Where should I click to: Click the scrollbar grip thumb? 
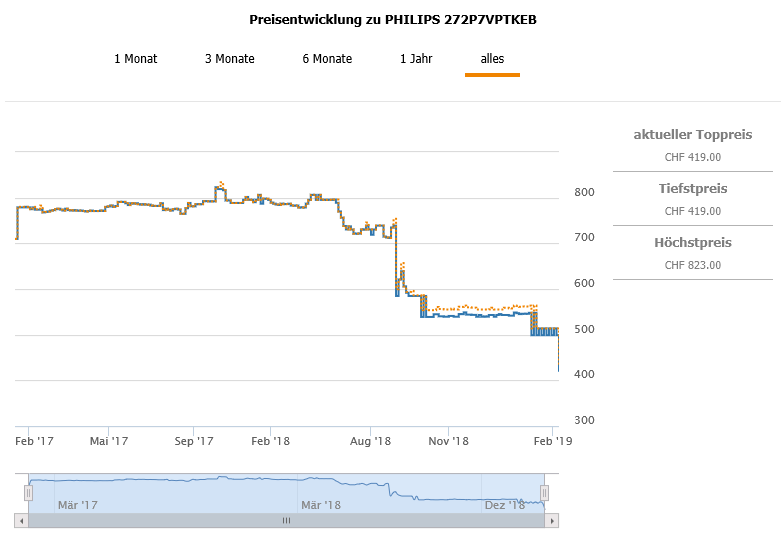point(286,520)
